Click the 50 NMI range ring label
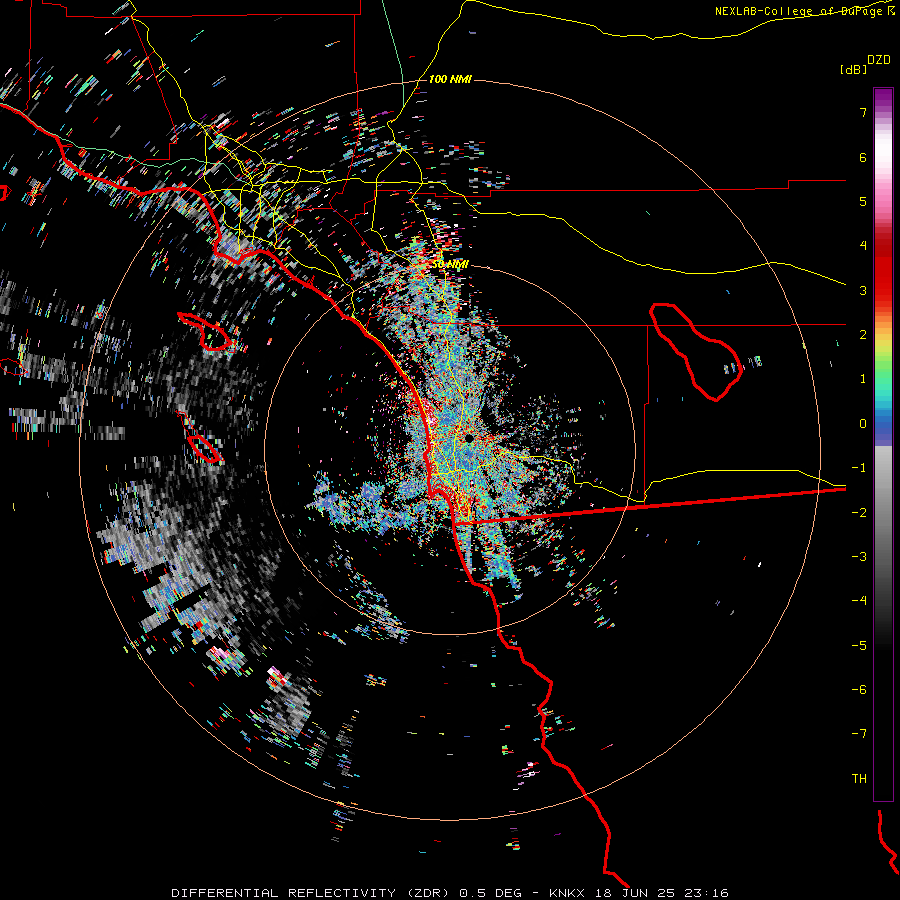This screenshot has height=900, width=900. coord(450,265)
